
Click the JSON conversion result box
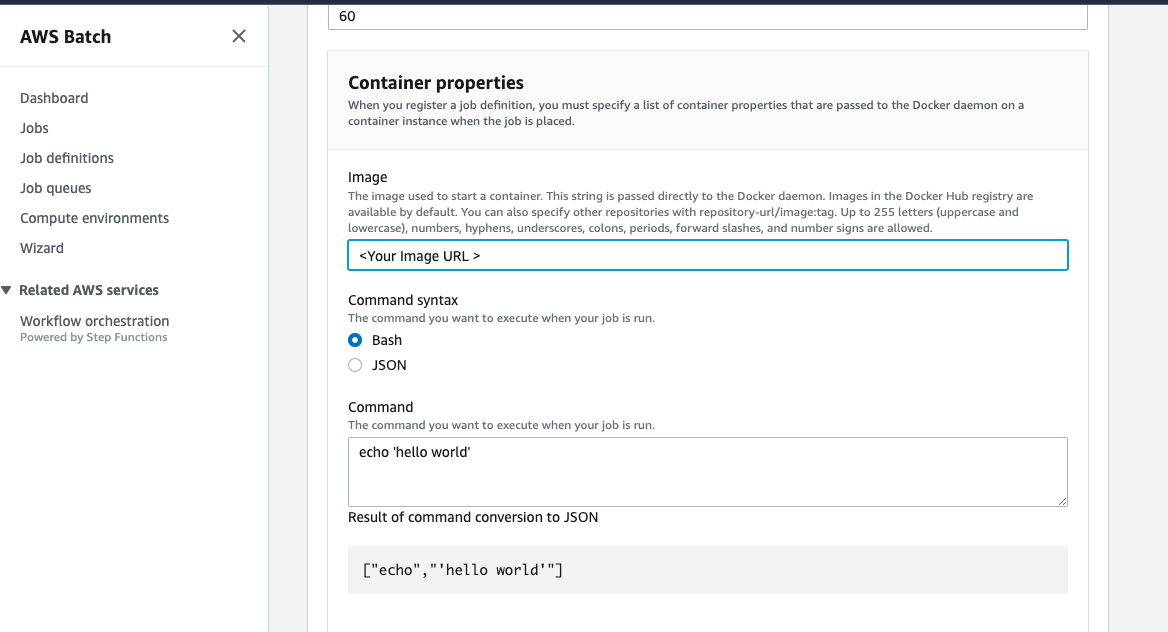[x=708, y=570]
